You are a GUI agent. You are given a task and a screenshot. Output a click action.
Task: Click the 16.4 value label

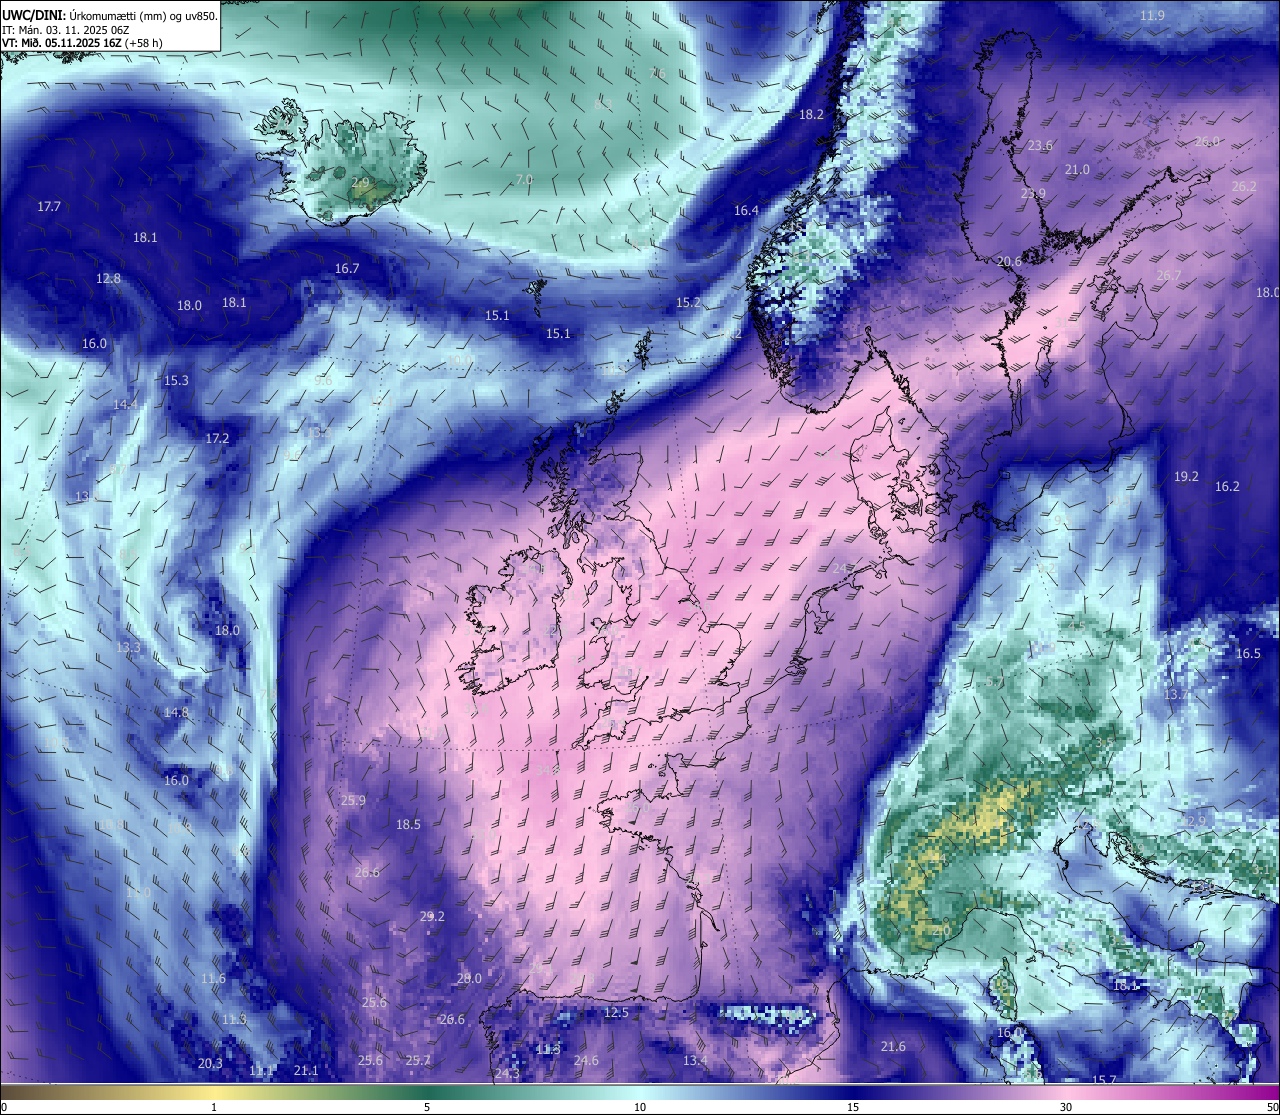[x=746, y=211]
